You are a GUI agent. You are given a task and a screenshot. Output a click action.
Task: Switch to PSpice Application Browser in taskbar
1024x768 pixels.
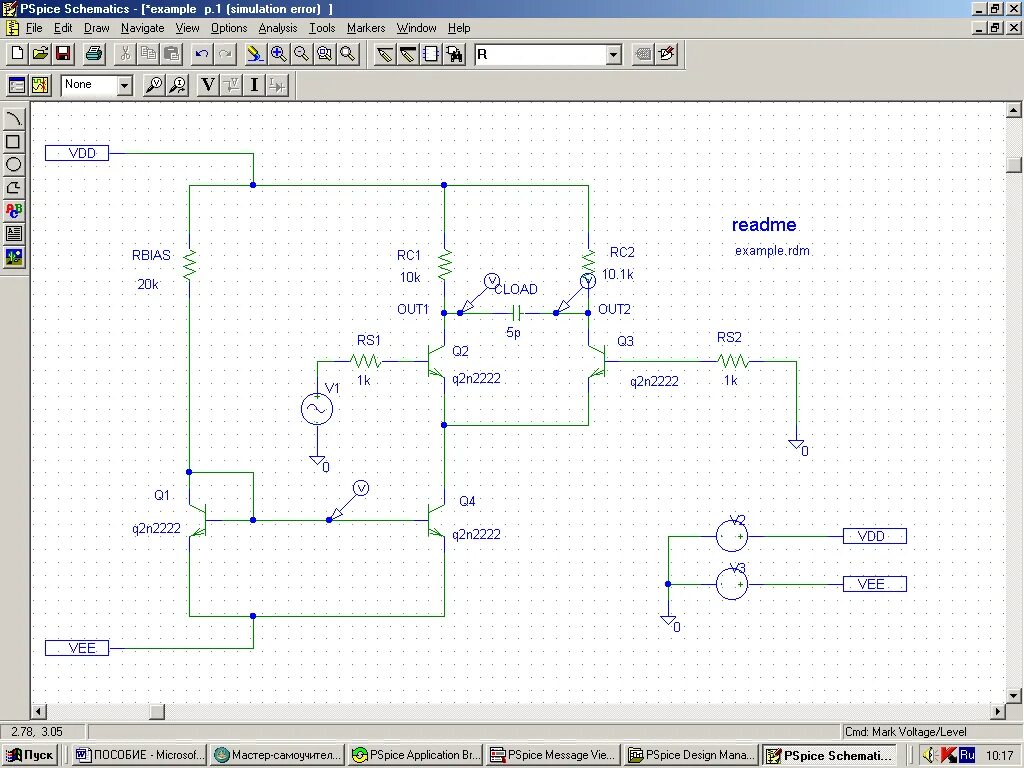tap(415, 755)
